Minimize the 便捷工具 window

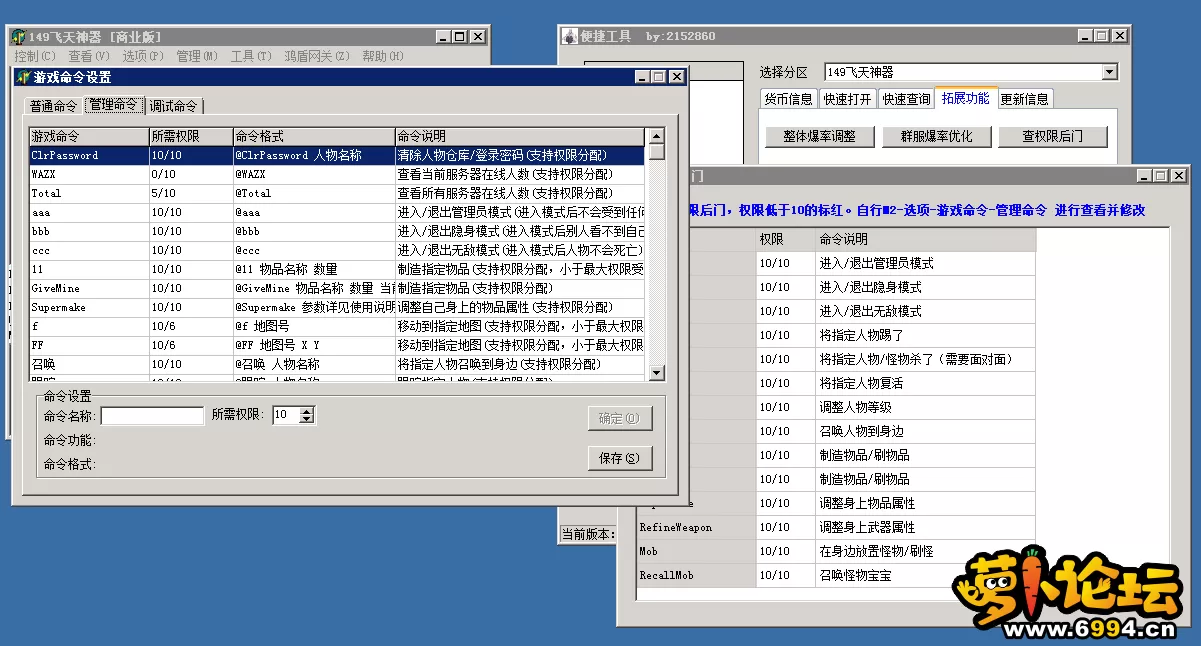pyautogui.click(x=1083, y=36)
